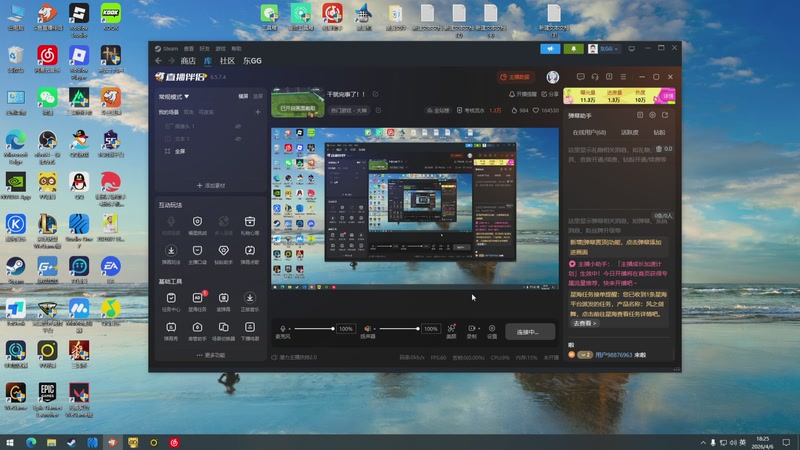The width and height of the screenshot is (800, 450).
Task: Open the 设置 settings icon in bottom bar
Action: (x=492, y=331)
